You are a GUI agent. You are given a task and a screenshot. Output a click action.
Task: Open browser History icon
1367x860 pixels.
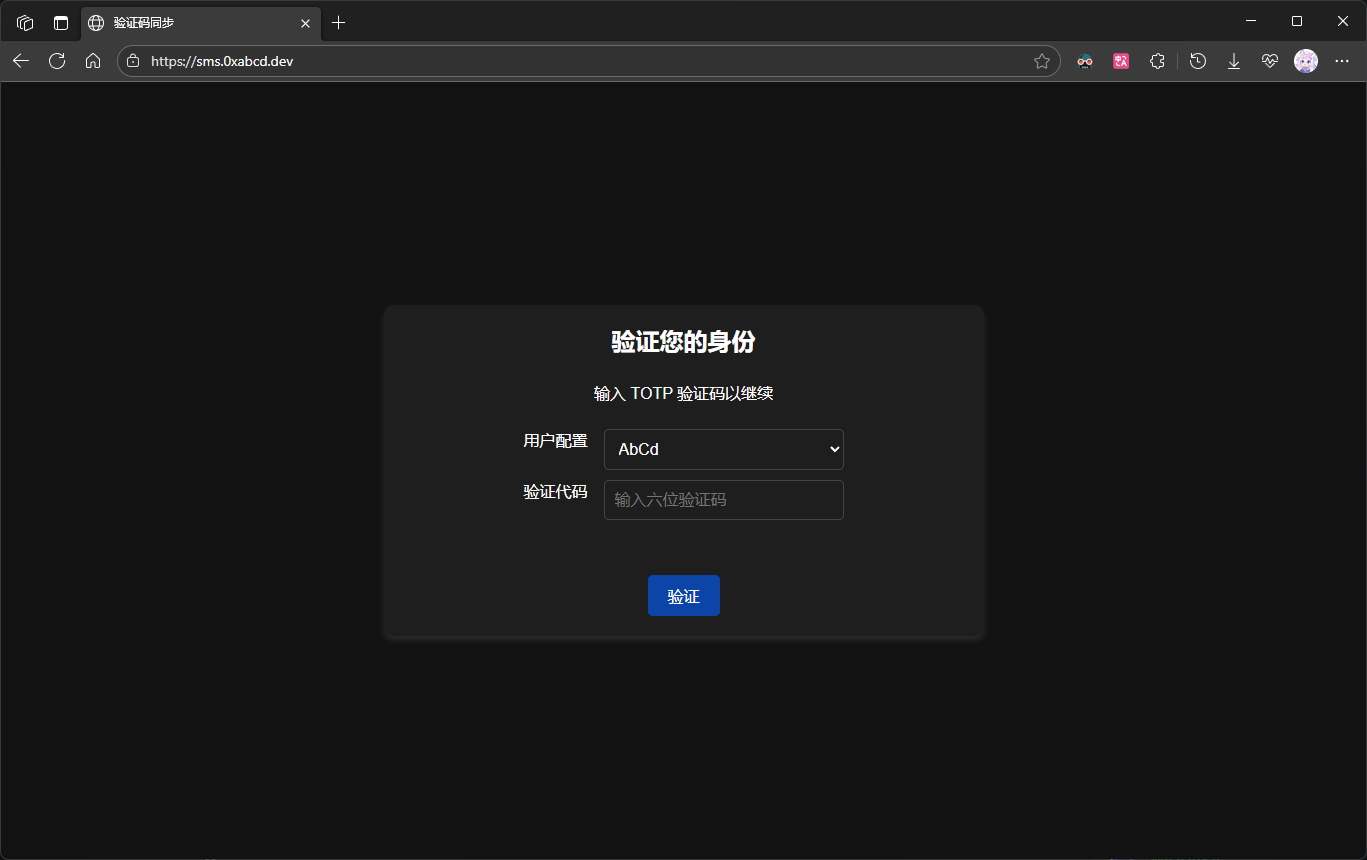coord(1197,61)
